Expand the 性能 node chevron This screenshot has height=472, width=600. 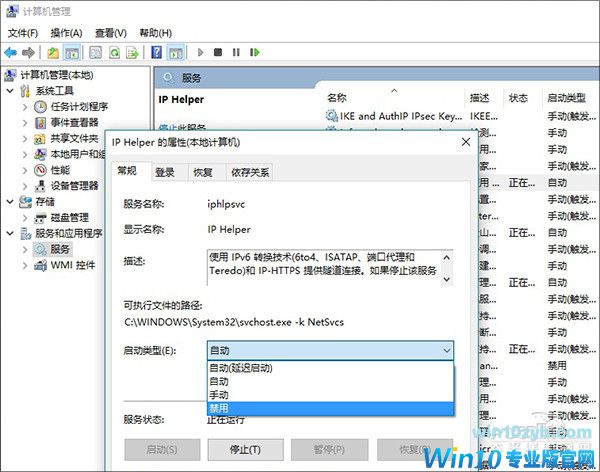point(25,170)
